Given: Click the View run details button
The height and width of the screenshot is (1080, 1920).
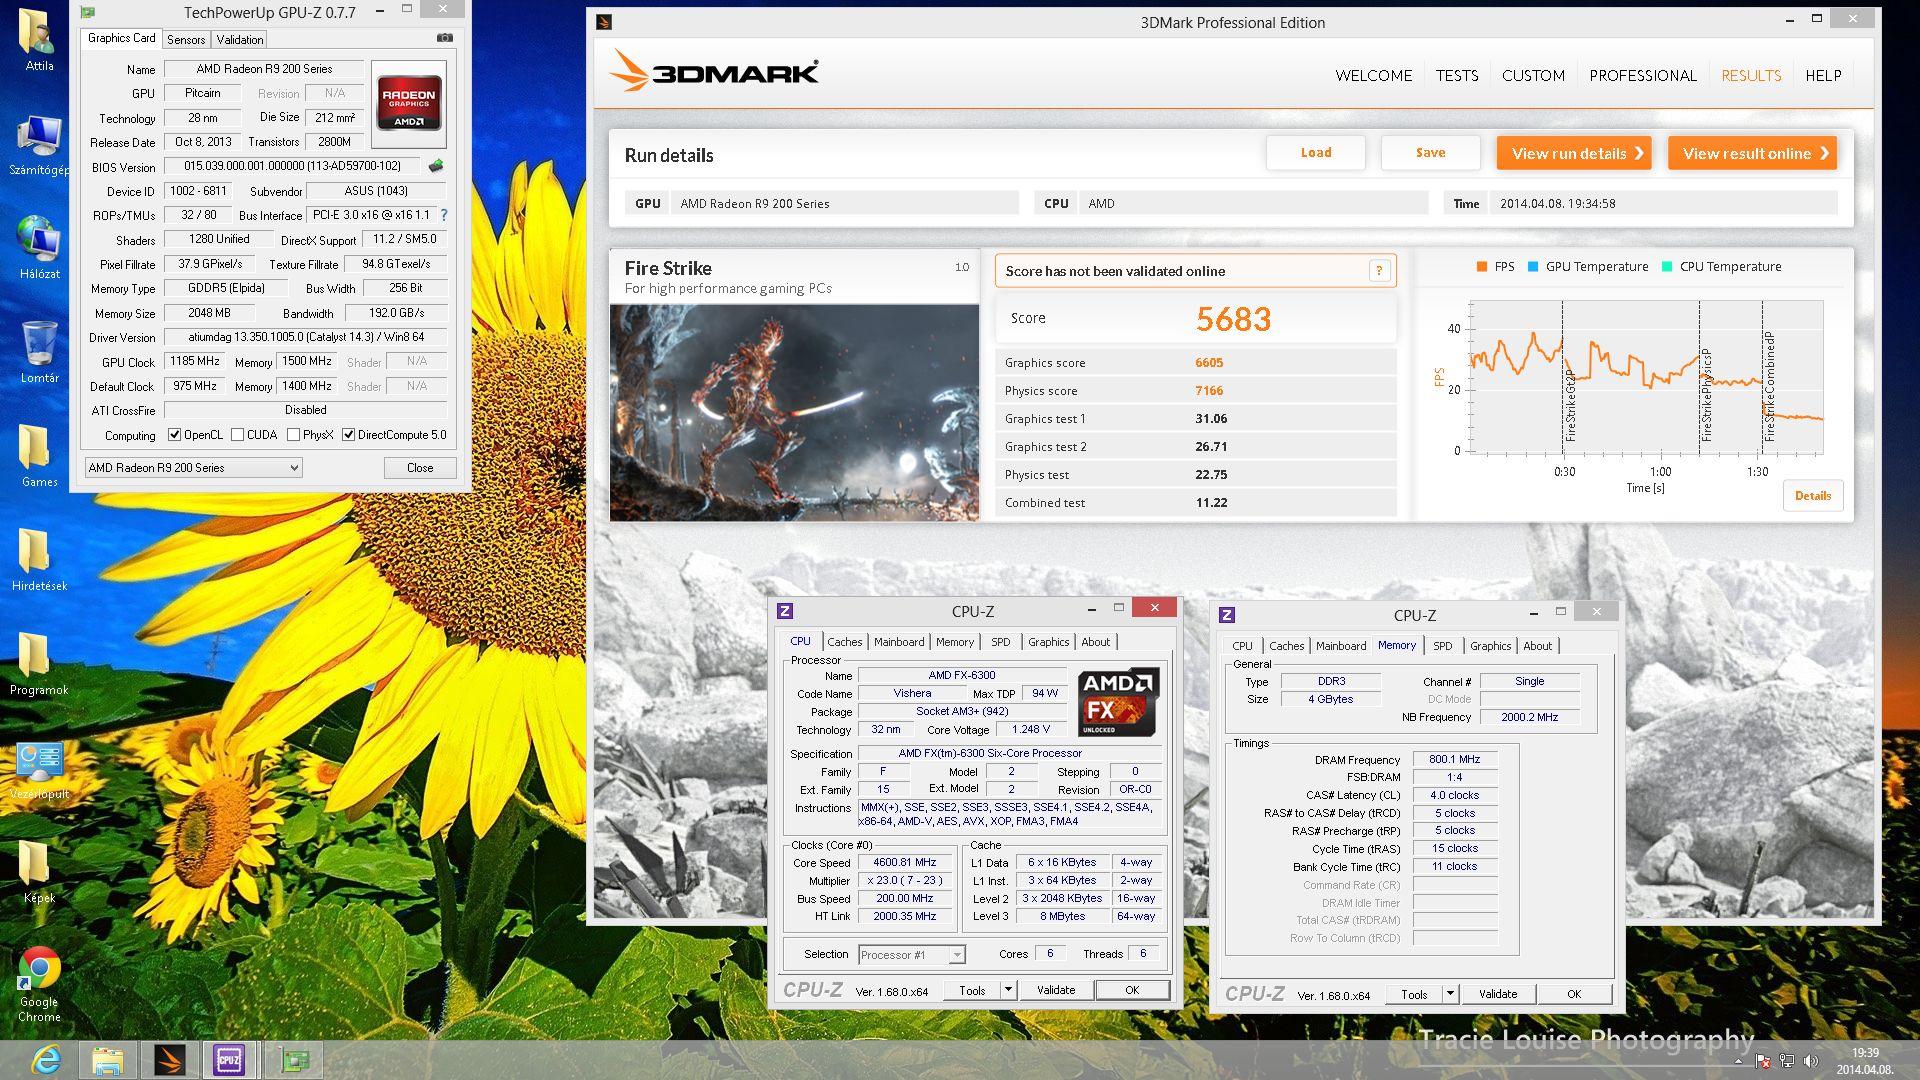Looking at the screenshot, I should 1573,153.
